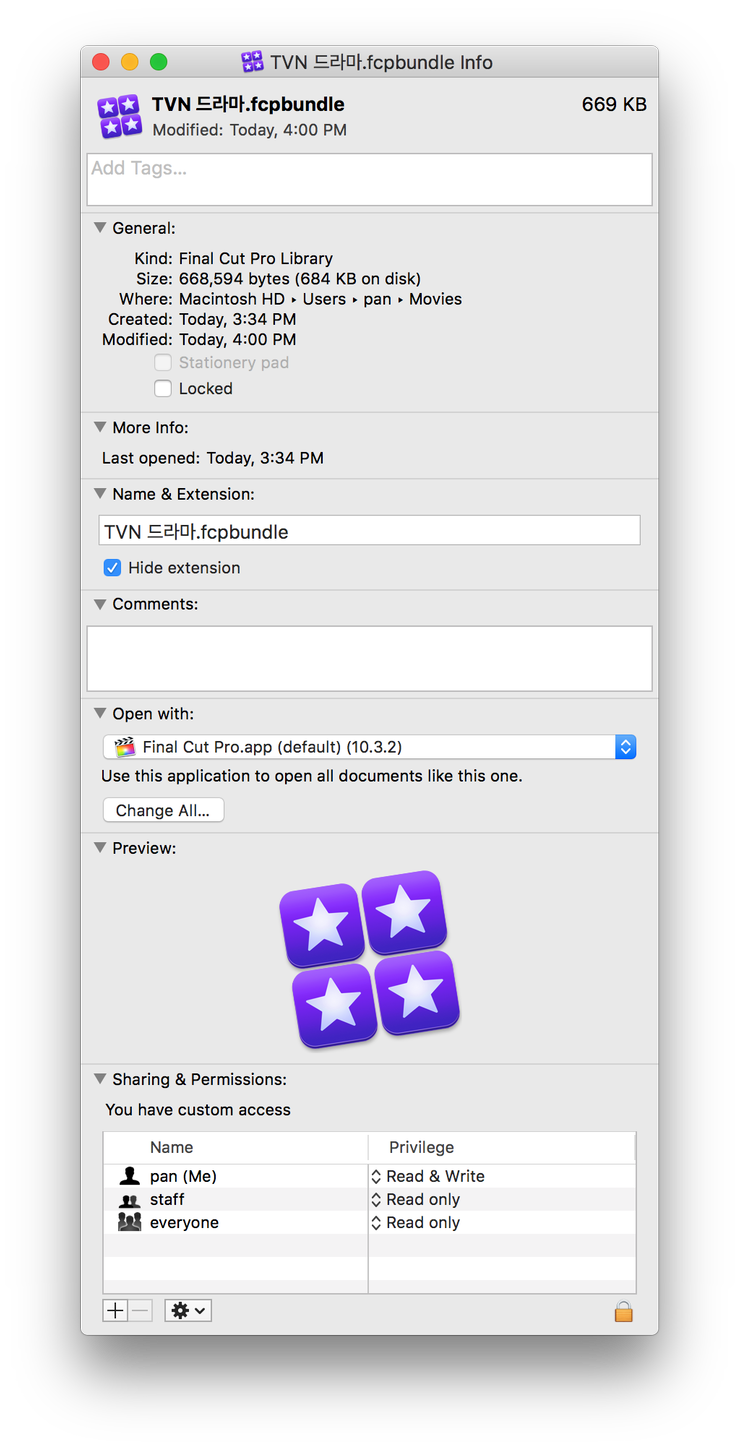This screenshot has height=1451, width=740.
Task: Click the pan (Me) user icon
Action: tap(129, 1176)
